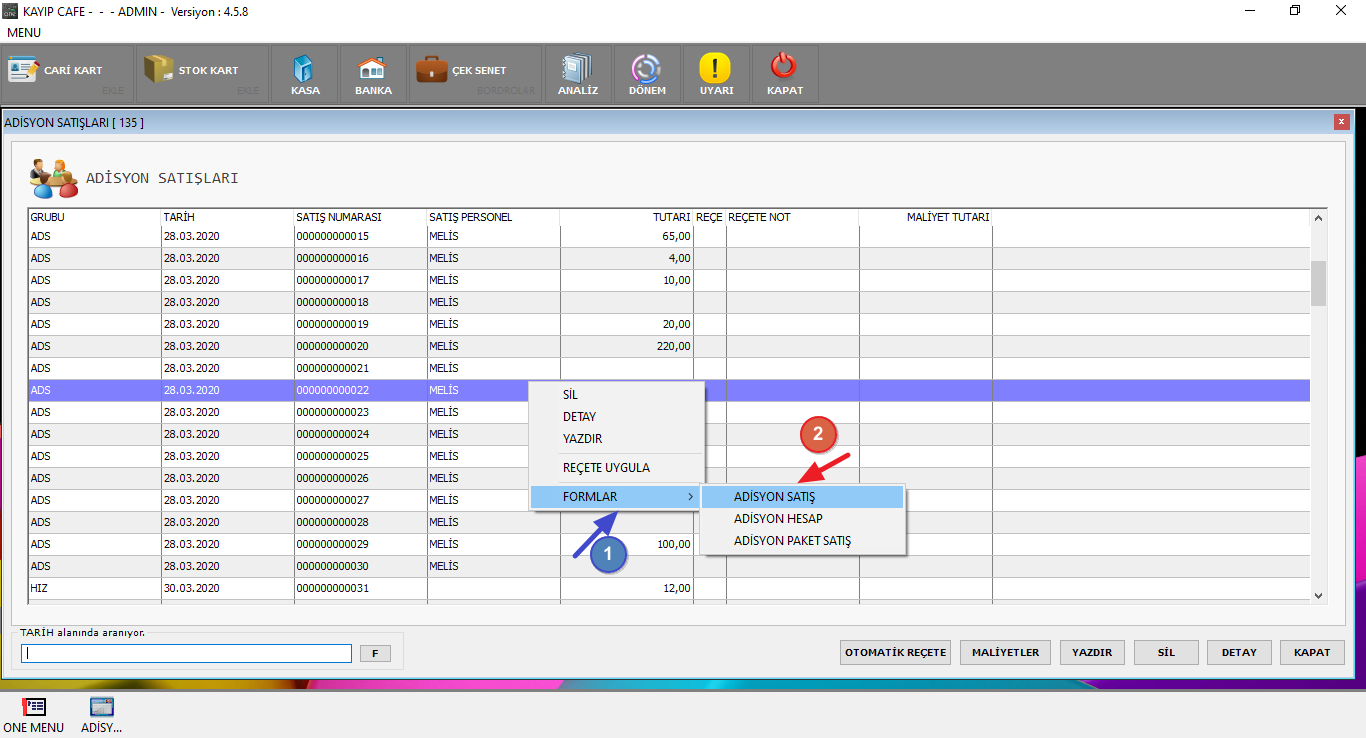Click the MALİYET TUTARI column header

(x=926, y=217)
